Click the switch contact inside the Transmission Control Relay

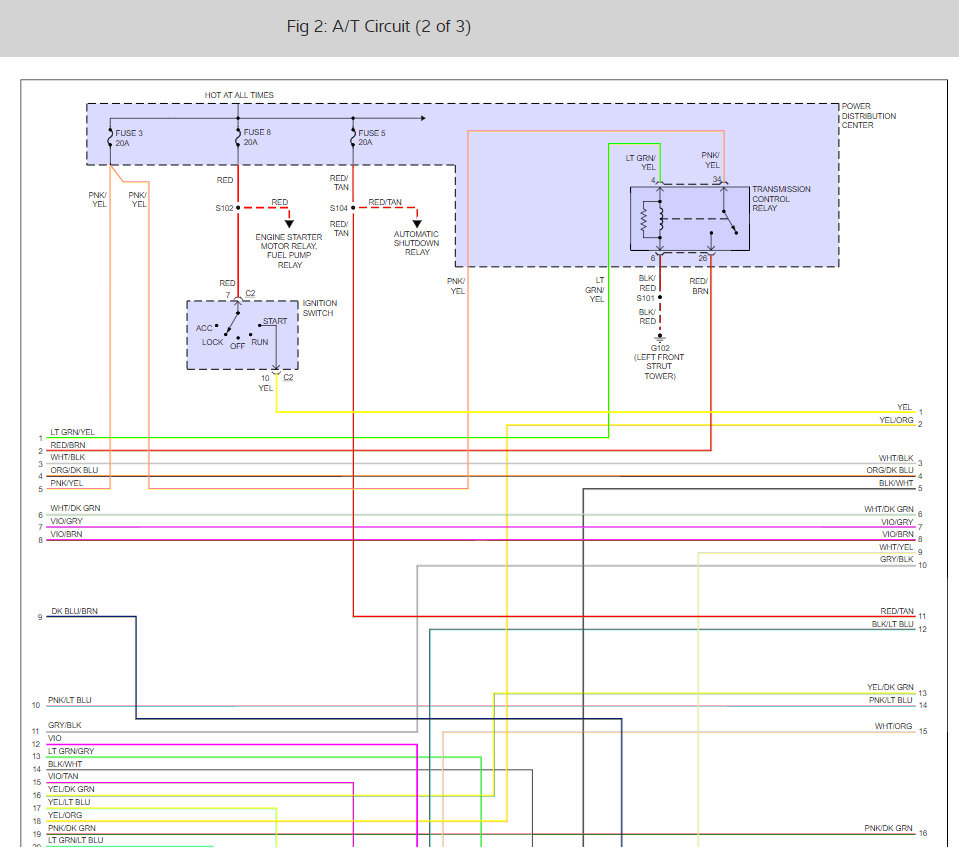point(730,223)
